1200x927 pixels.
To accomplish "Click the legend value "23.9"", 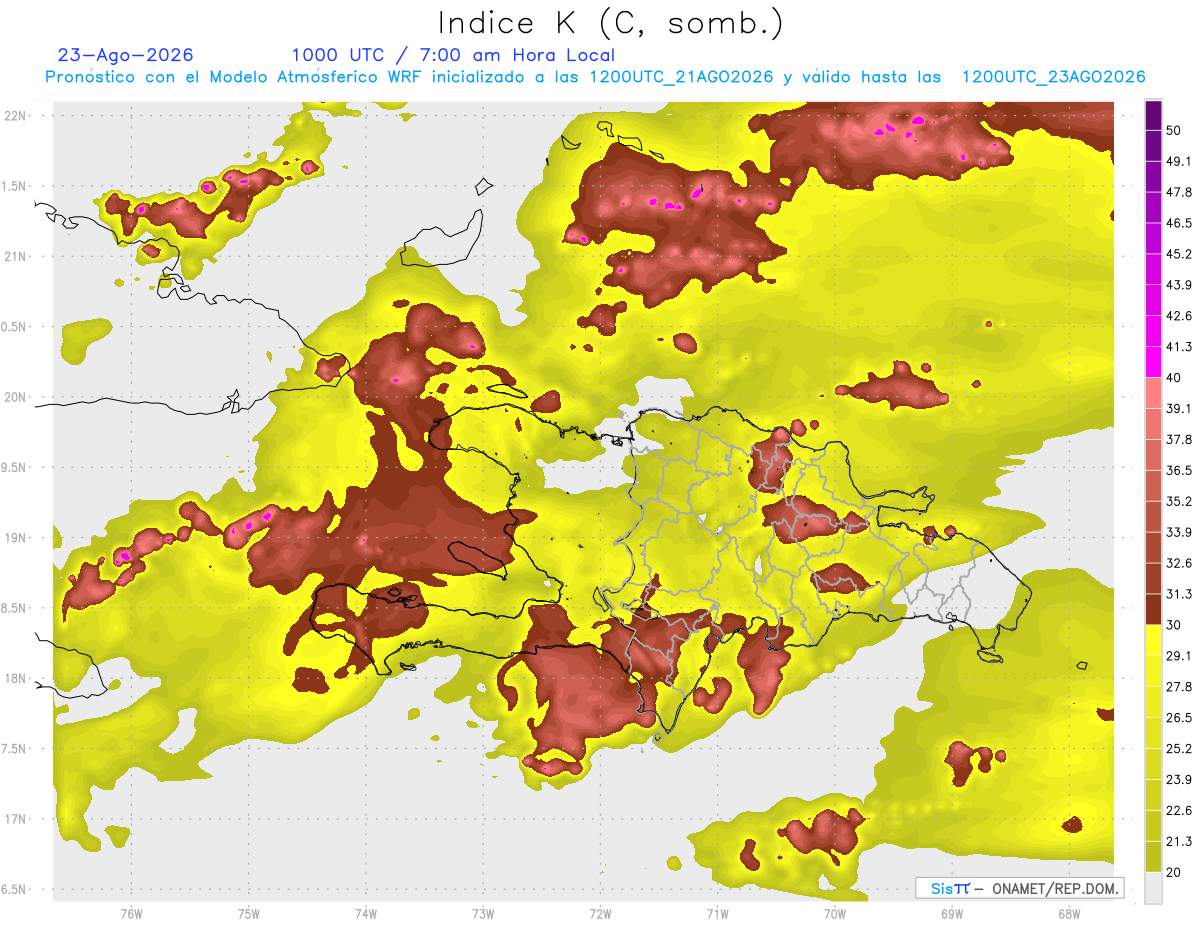I will pyautogui.click(x=1179, y=780).
